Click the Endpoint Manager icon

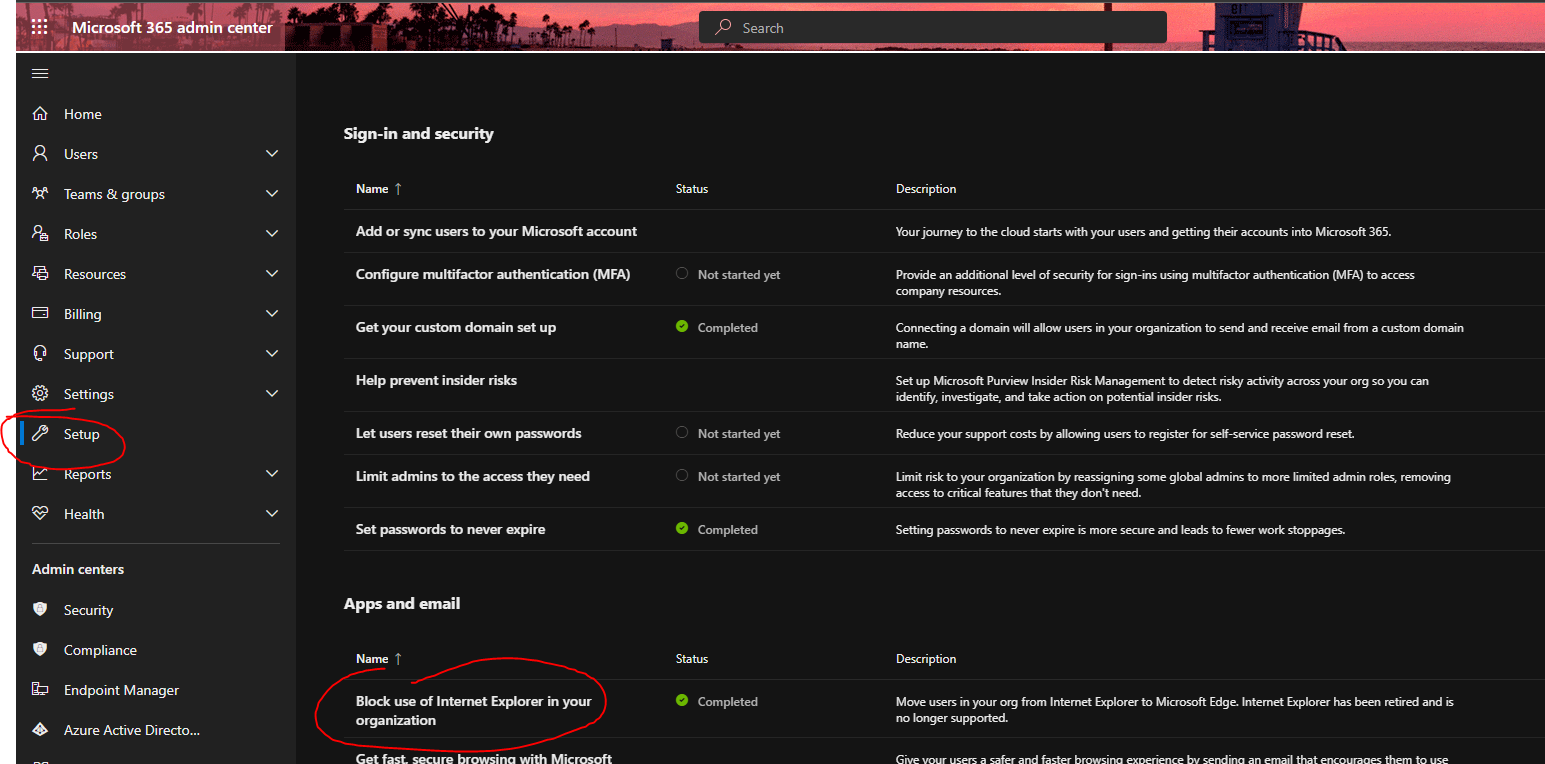[x=40, y=689]
